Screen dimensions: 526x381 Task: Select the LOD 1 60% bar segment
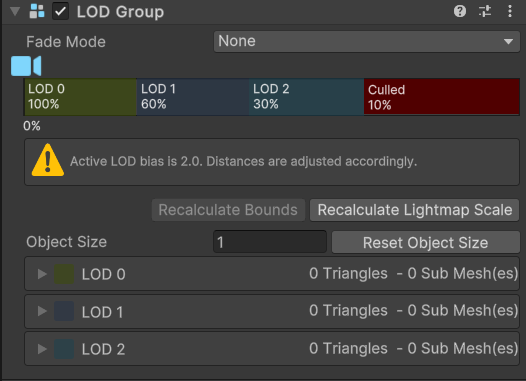pos(193,97)
